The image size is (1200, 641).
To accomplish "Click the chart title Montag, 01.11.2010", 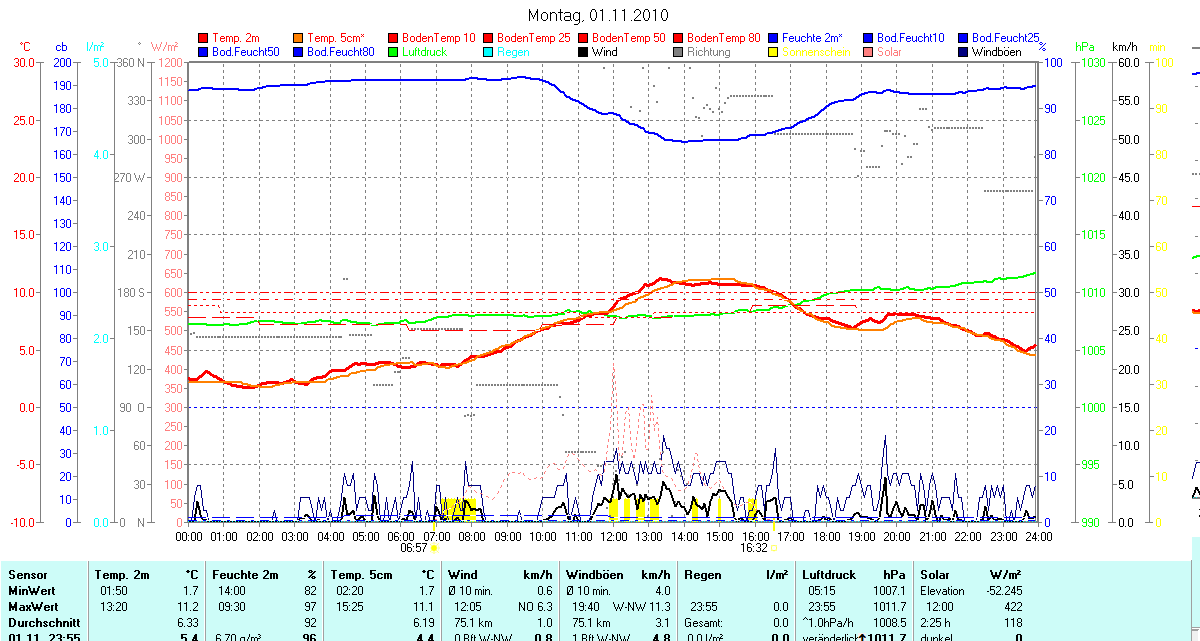I will [598, 15].
